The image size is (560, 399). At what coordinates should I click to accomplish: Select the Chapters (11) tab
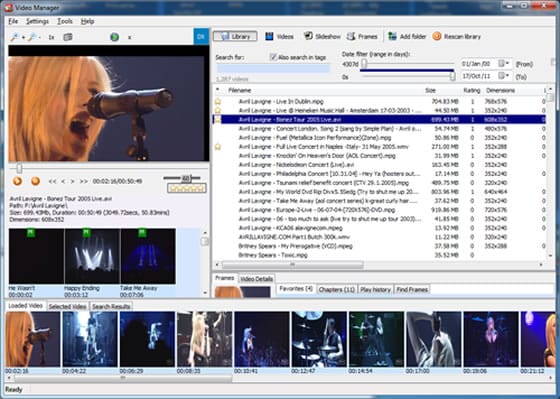pos(336,289)
